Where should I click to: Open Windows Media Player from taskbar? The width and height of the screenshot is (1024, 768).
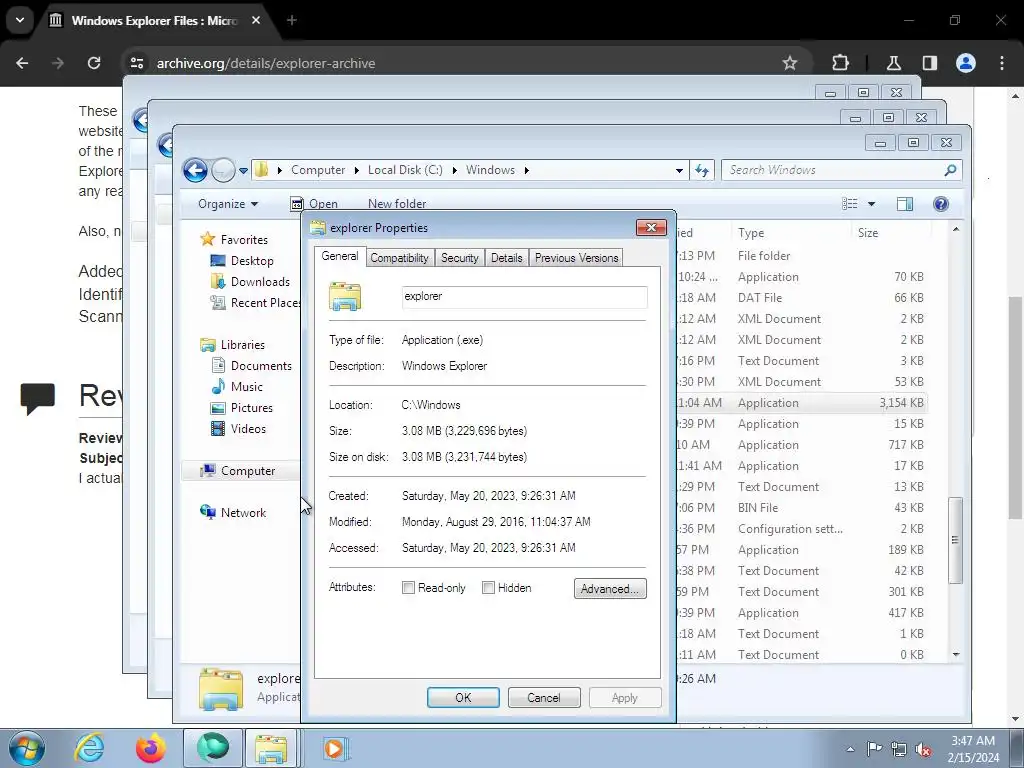coord(335,748)
